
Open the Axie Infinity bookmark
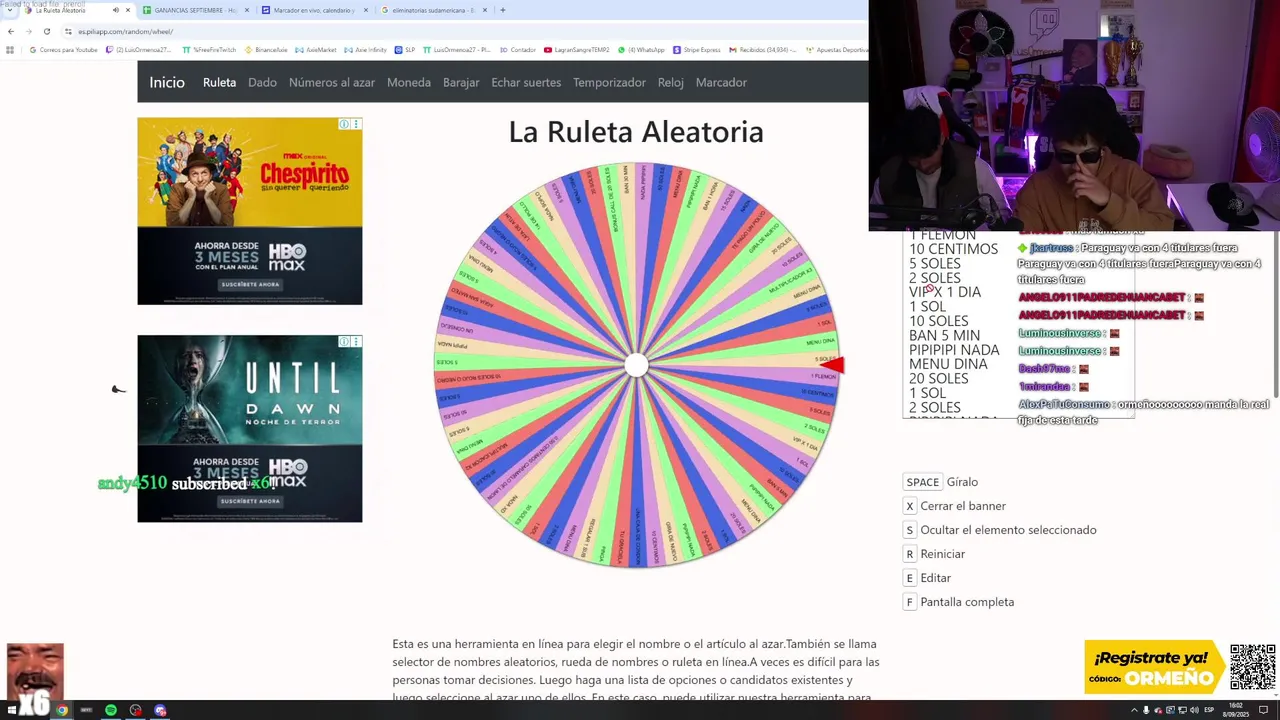[365, 50]
